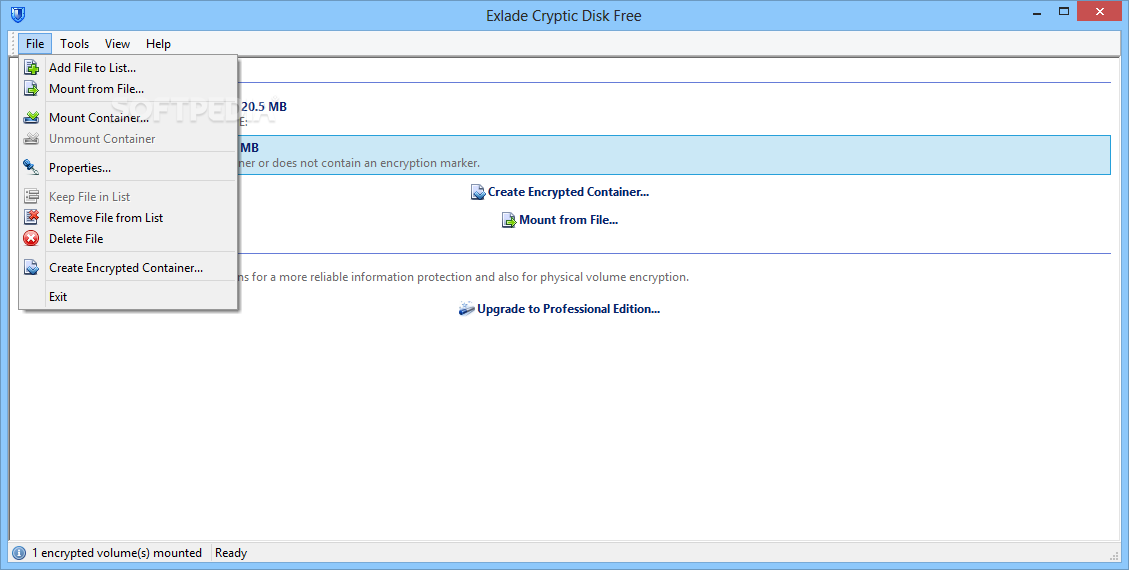
Task: Open the File menu
Action: [35, 44]
